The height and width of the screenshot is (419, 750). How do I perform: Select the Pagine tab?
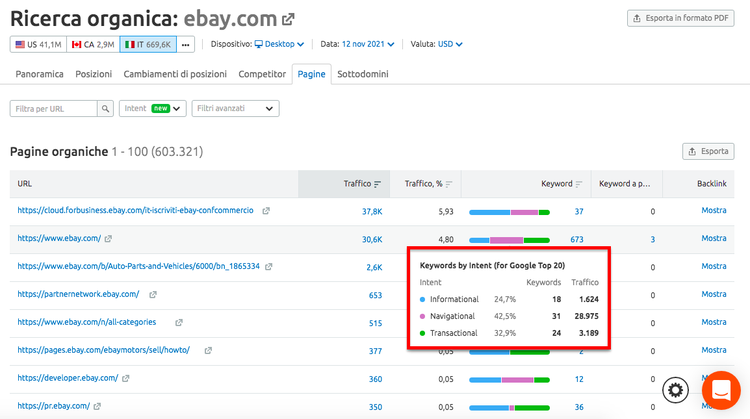pos(311,74)
